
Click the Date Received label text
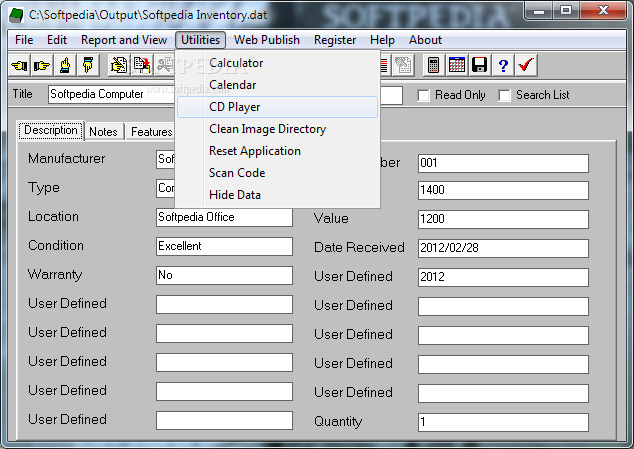coord(359,247)
